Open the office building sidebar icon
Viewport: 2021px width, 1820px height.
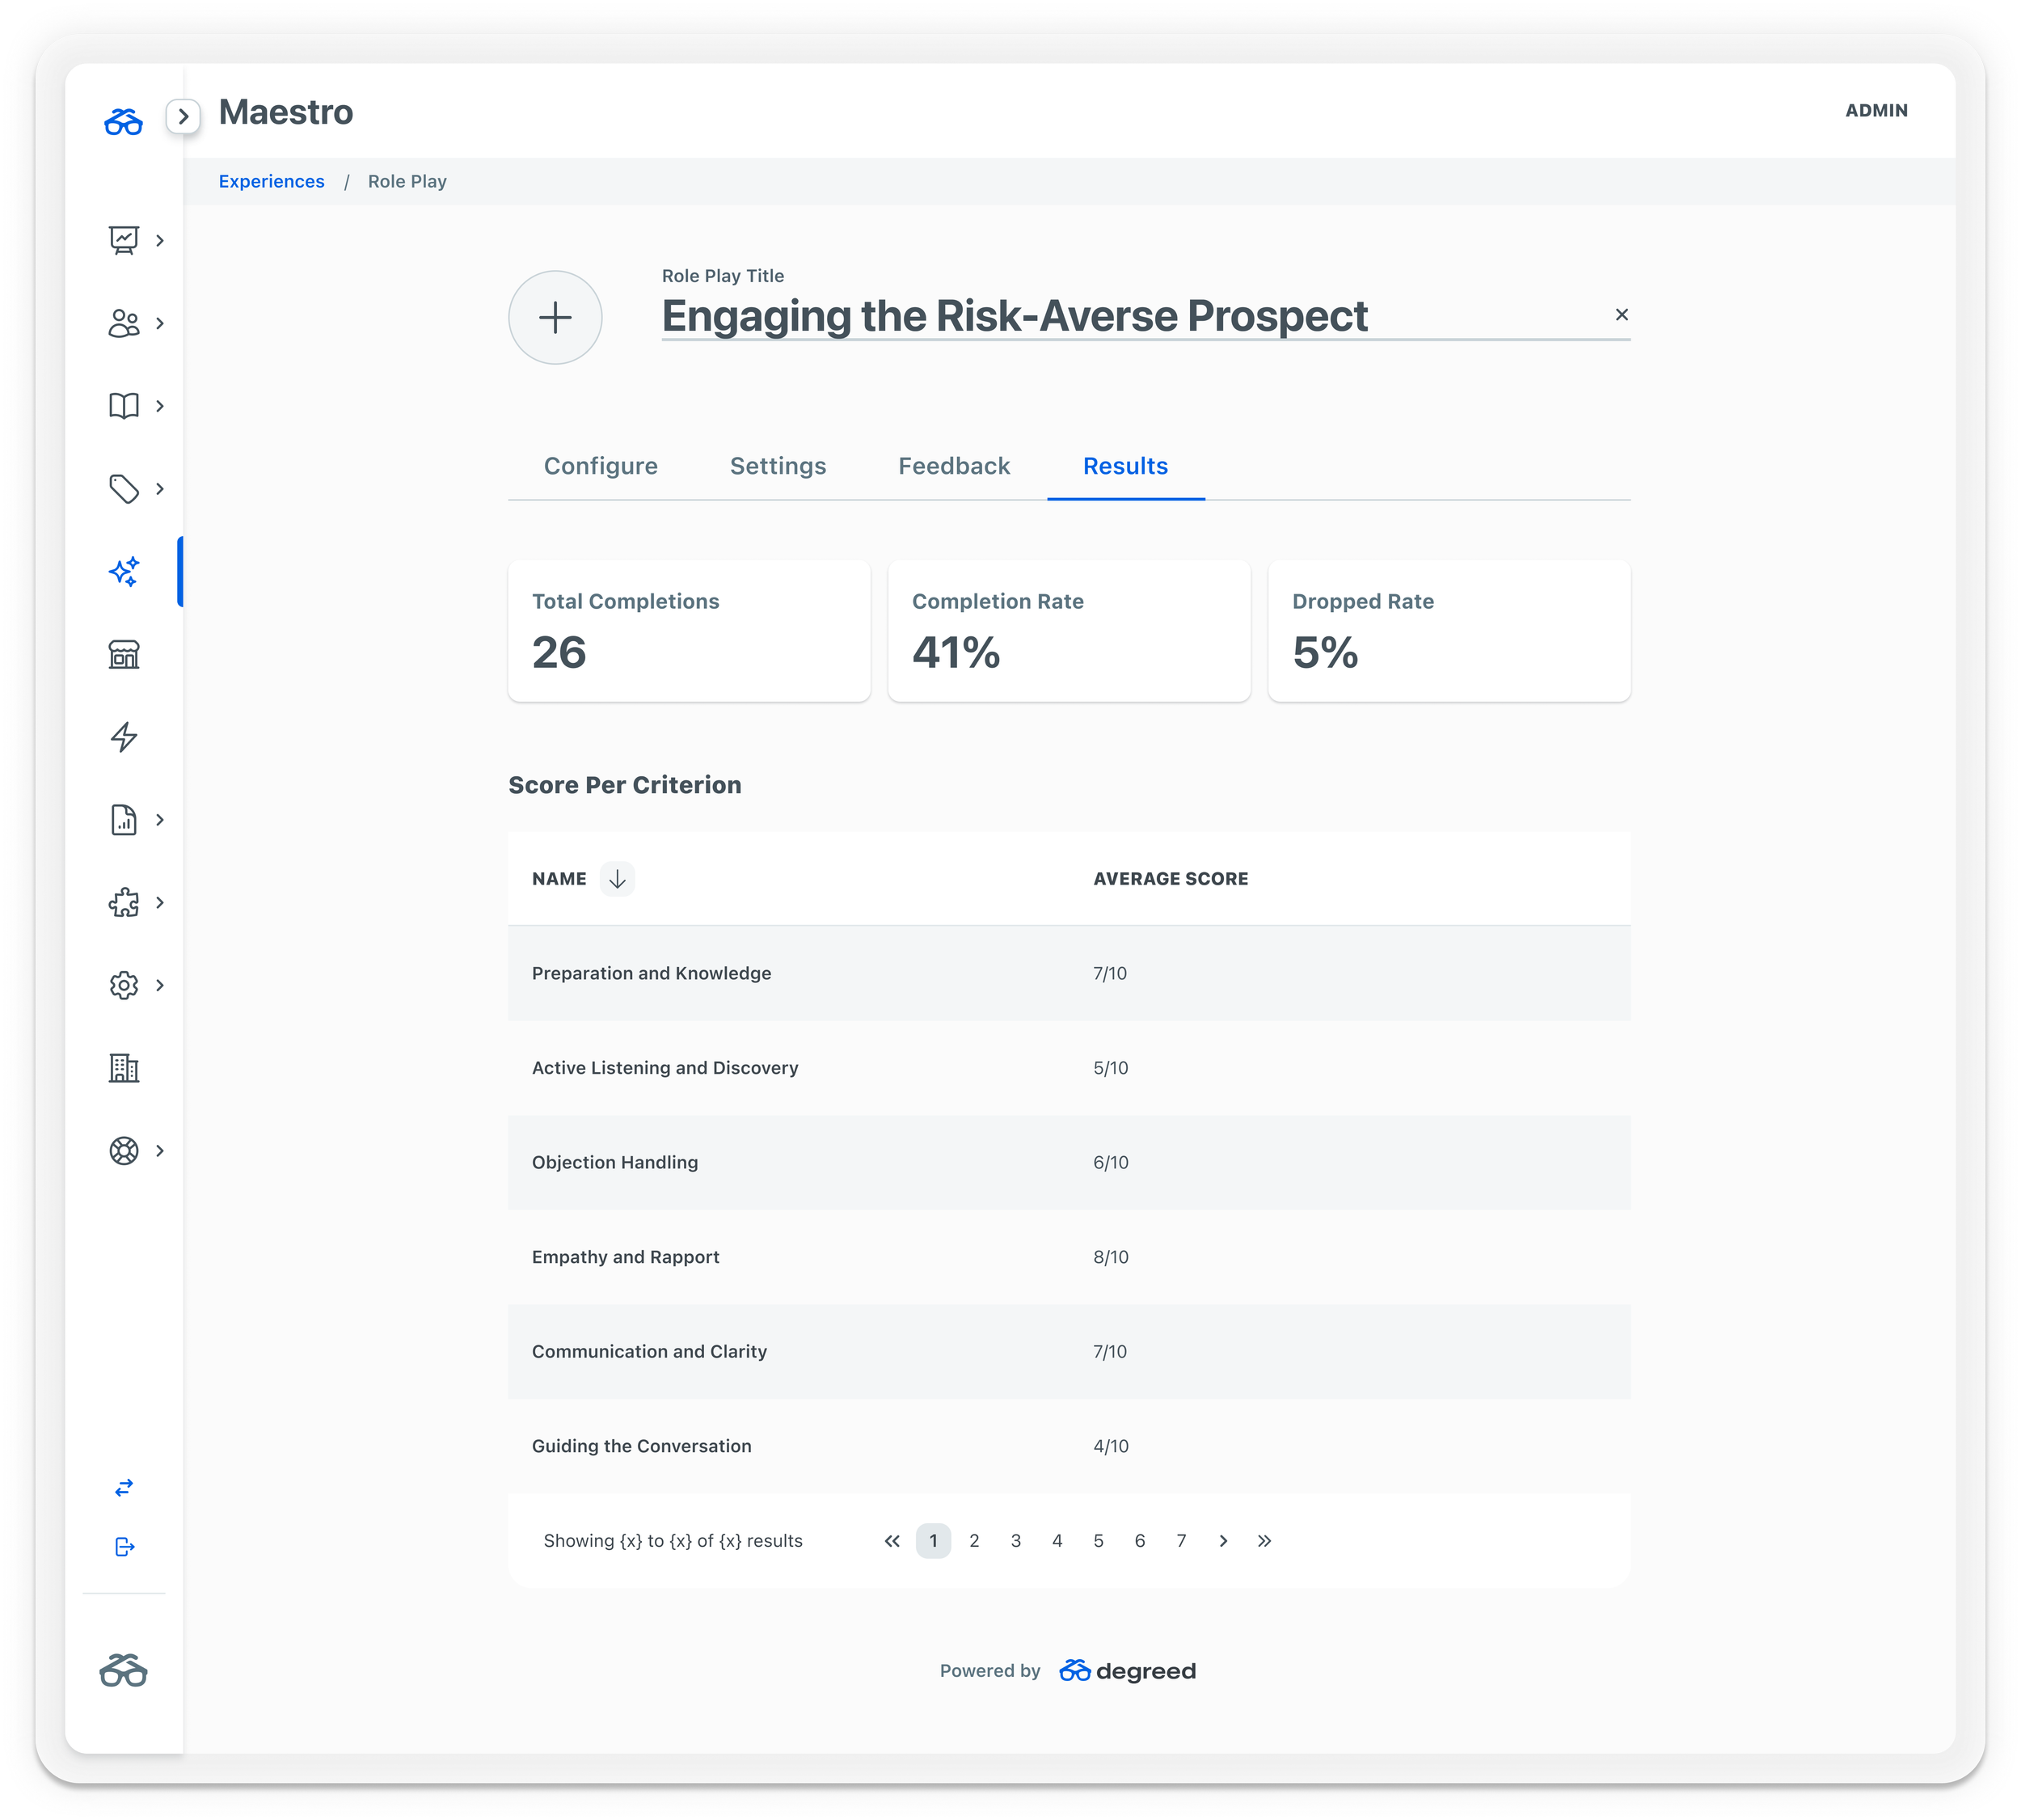[x=124, y=1068]
